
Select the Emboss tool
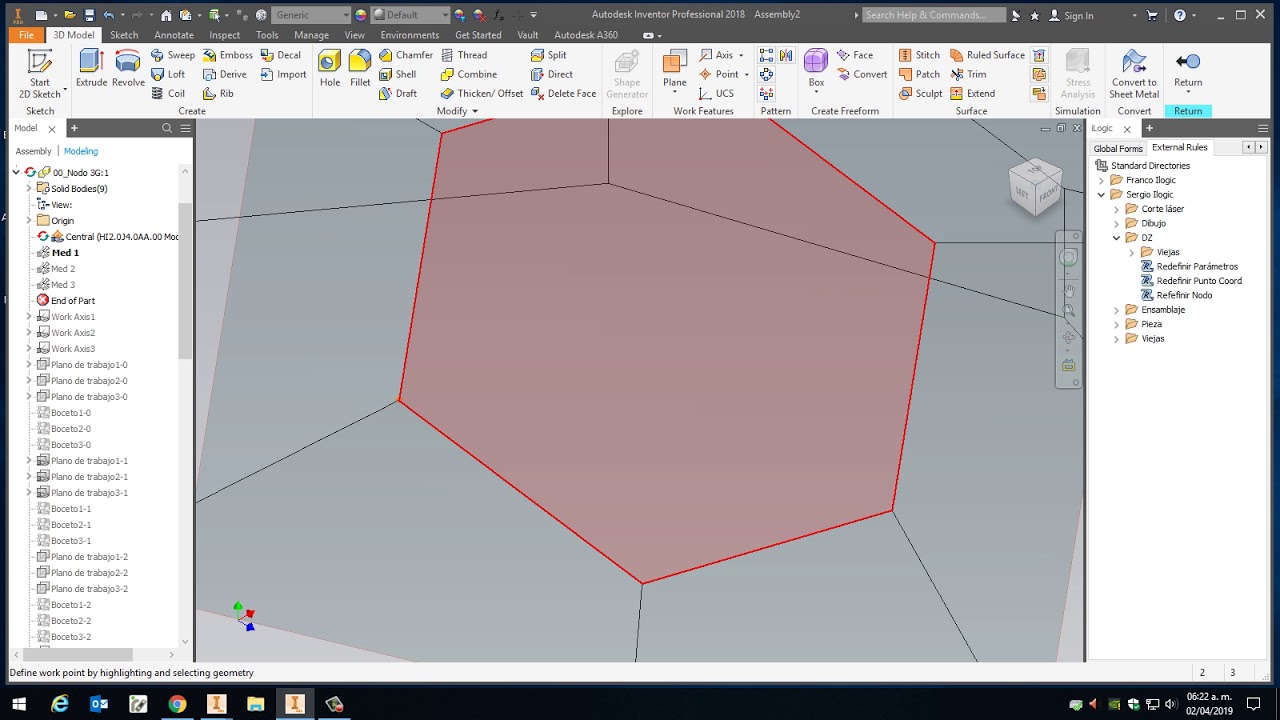pyautogui.click(x=227, y=55)
